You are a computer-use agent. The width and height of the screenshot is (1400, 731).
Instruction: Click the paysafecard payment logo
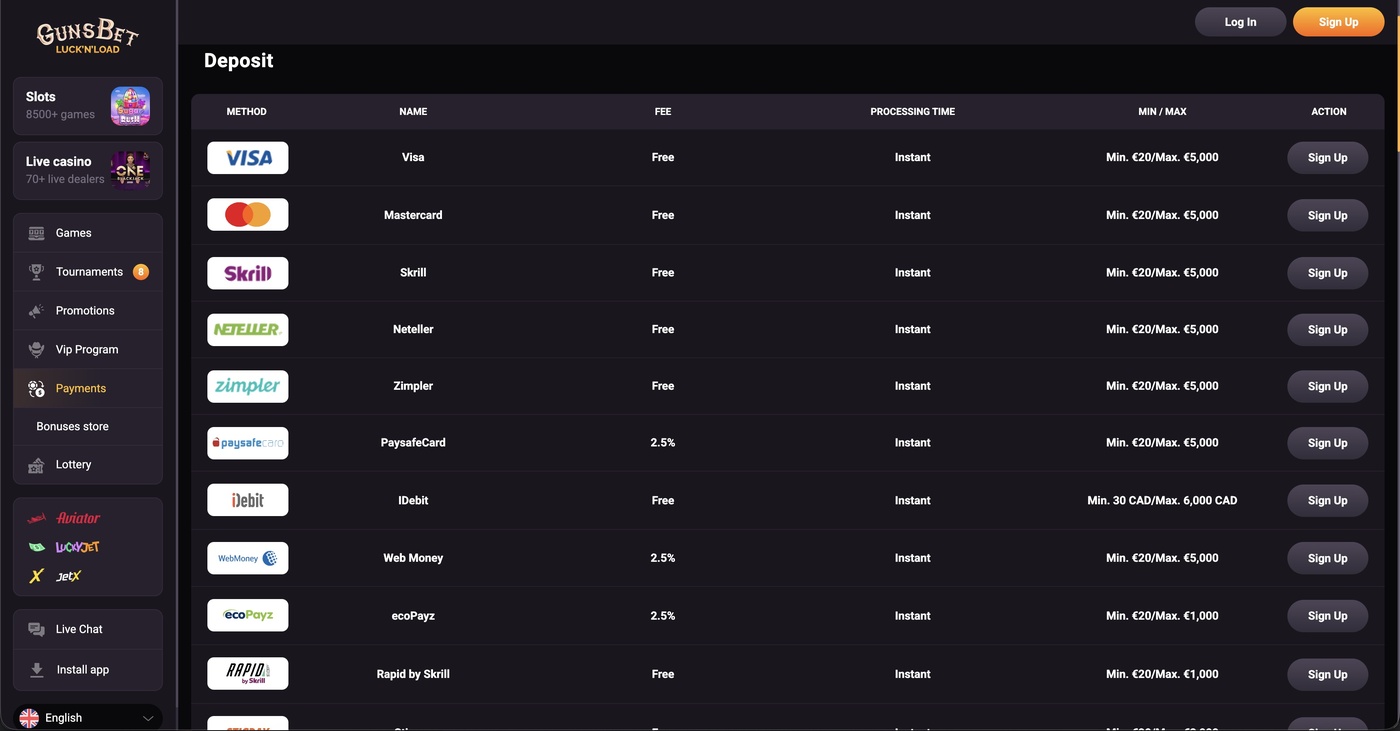click(248, 443)
